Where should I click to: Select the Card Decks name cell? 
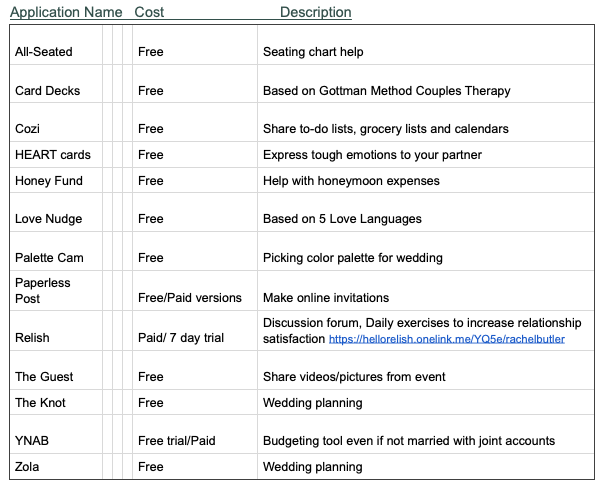[56, 84]
